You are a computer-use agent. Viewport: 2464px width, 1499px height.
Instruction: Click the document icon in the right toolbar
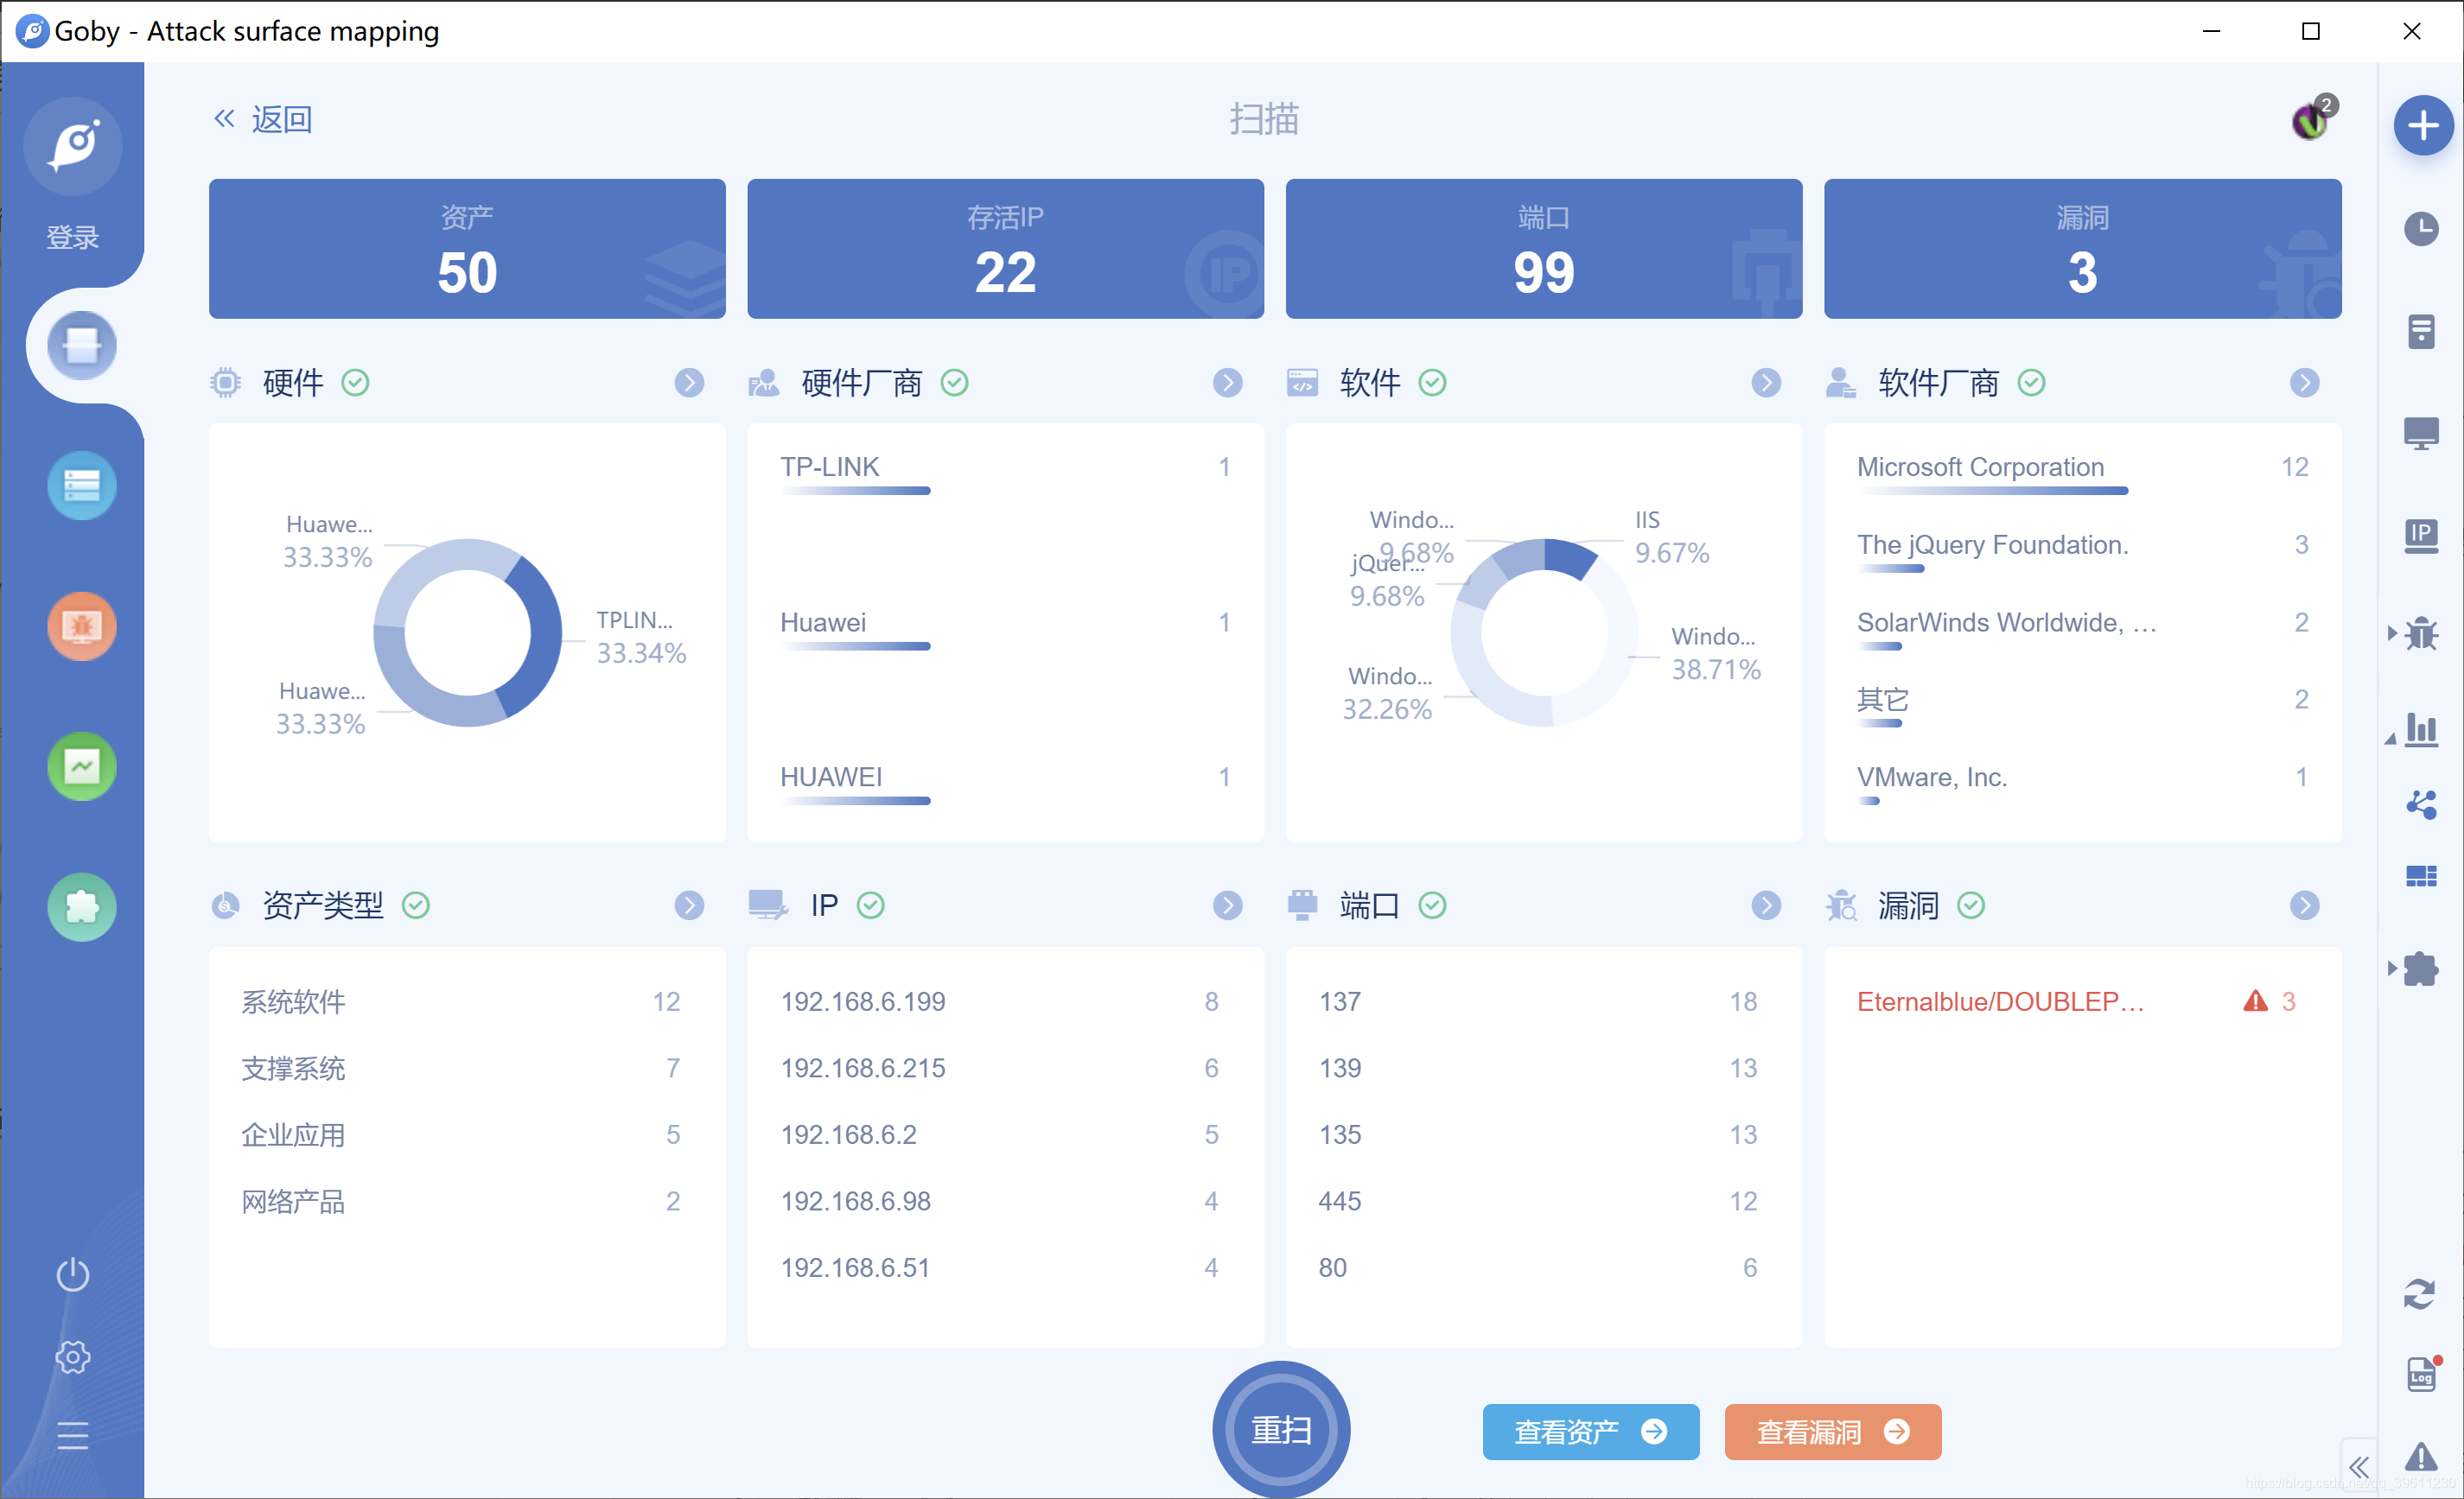[2421, 331]
